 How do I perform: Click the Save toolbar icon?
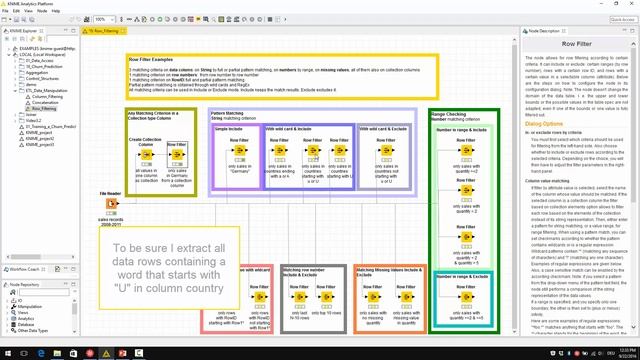[x=16, y=19]
